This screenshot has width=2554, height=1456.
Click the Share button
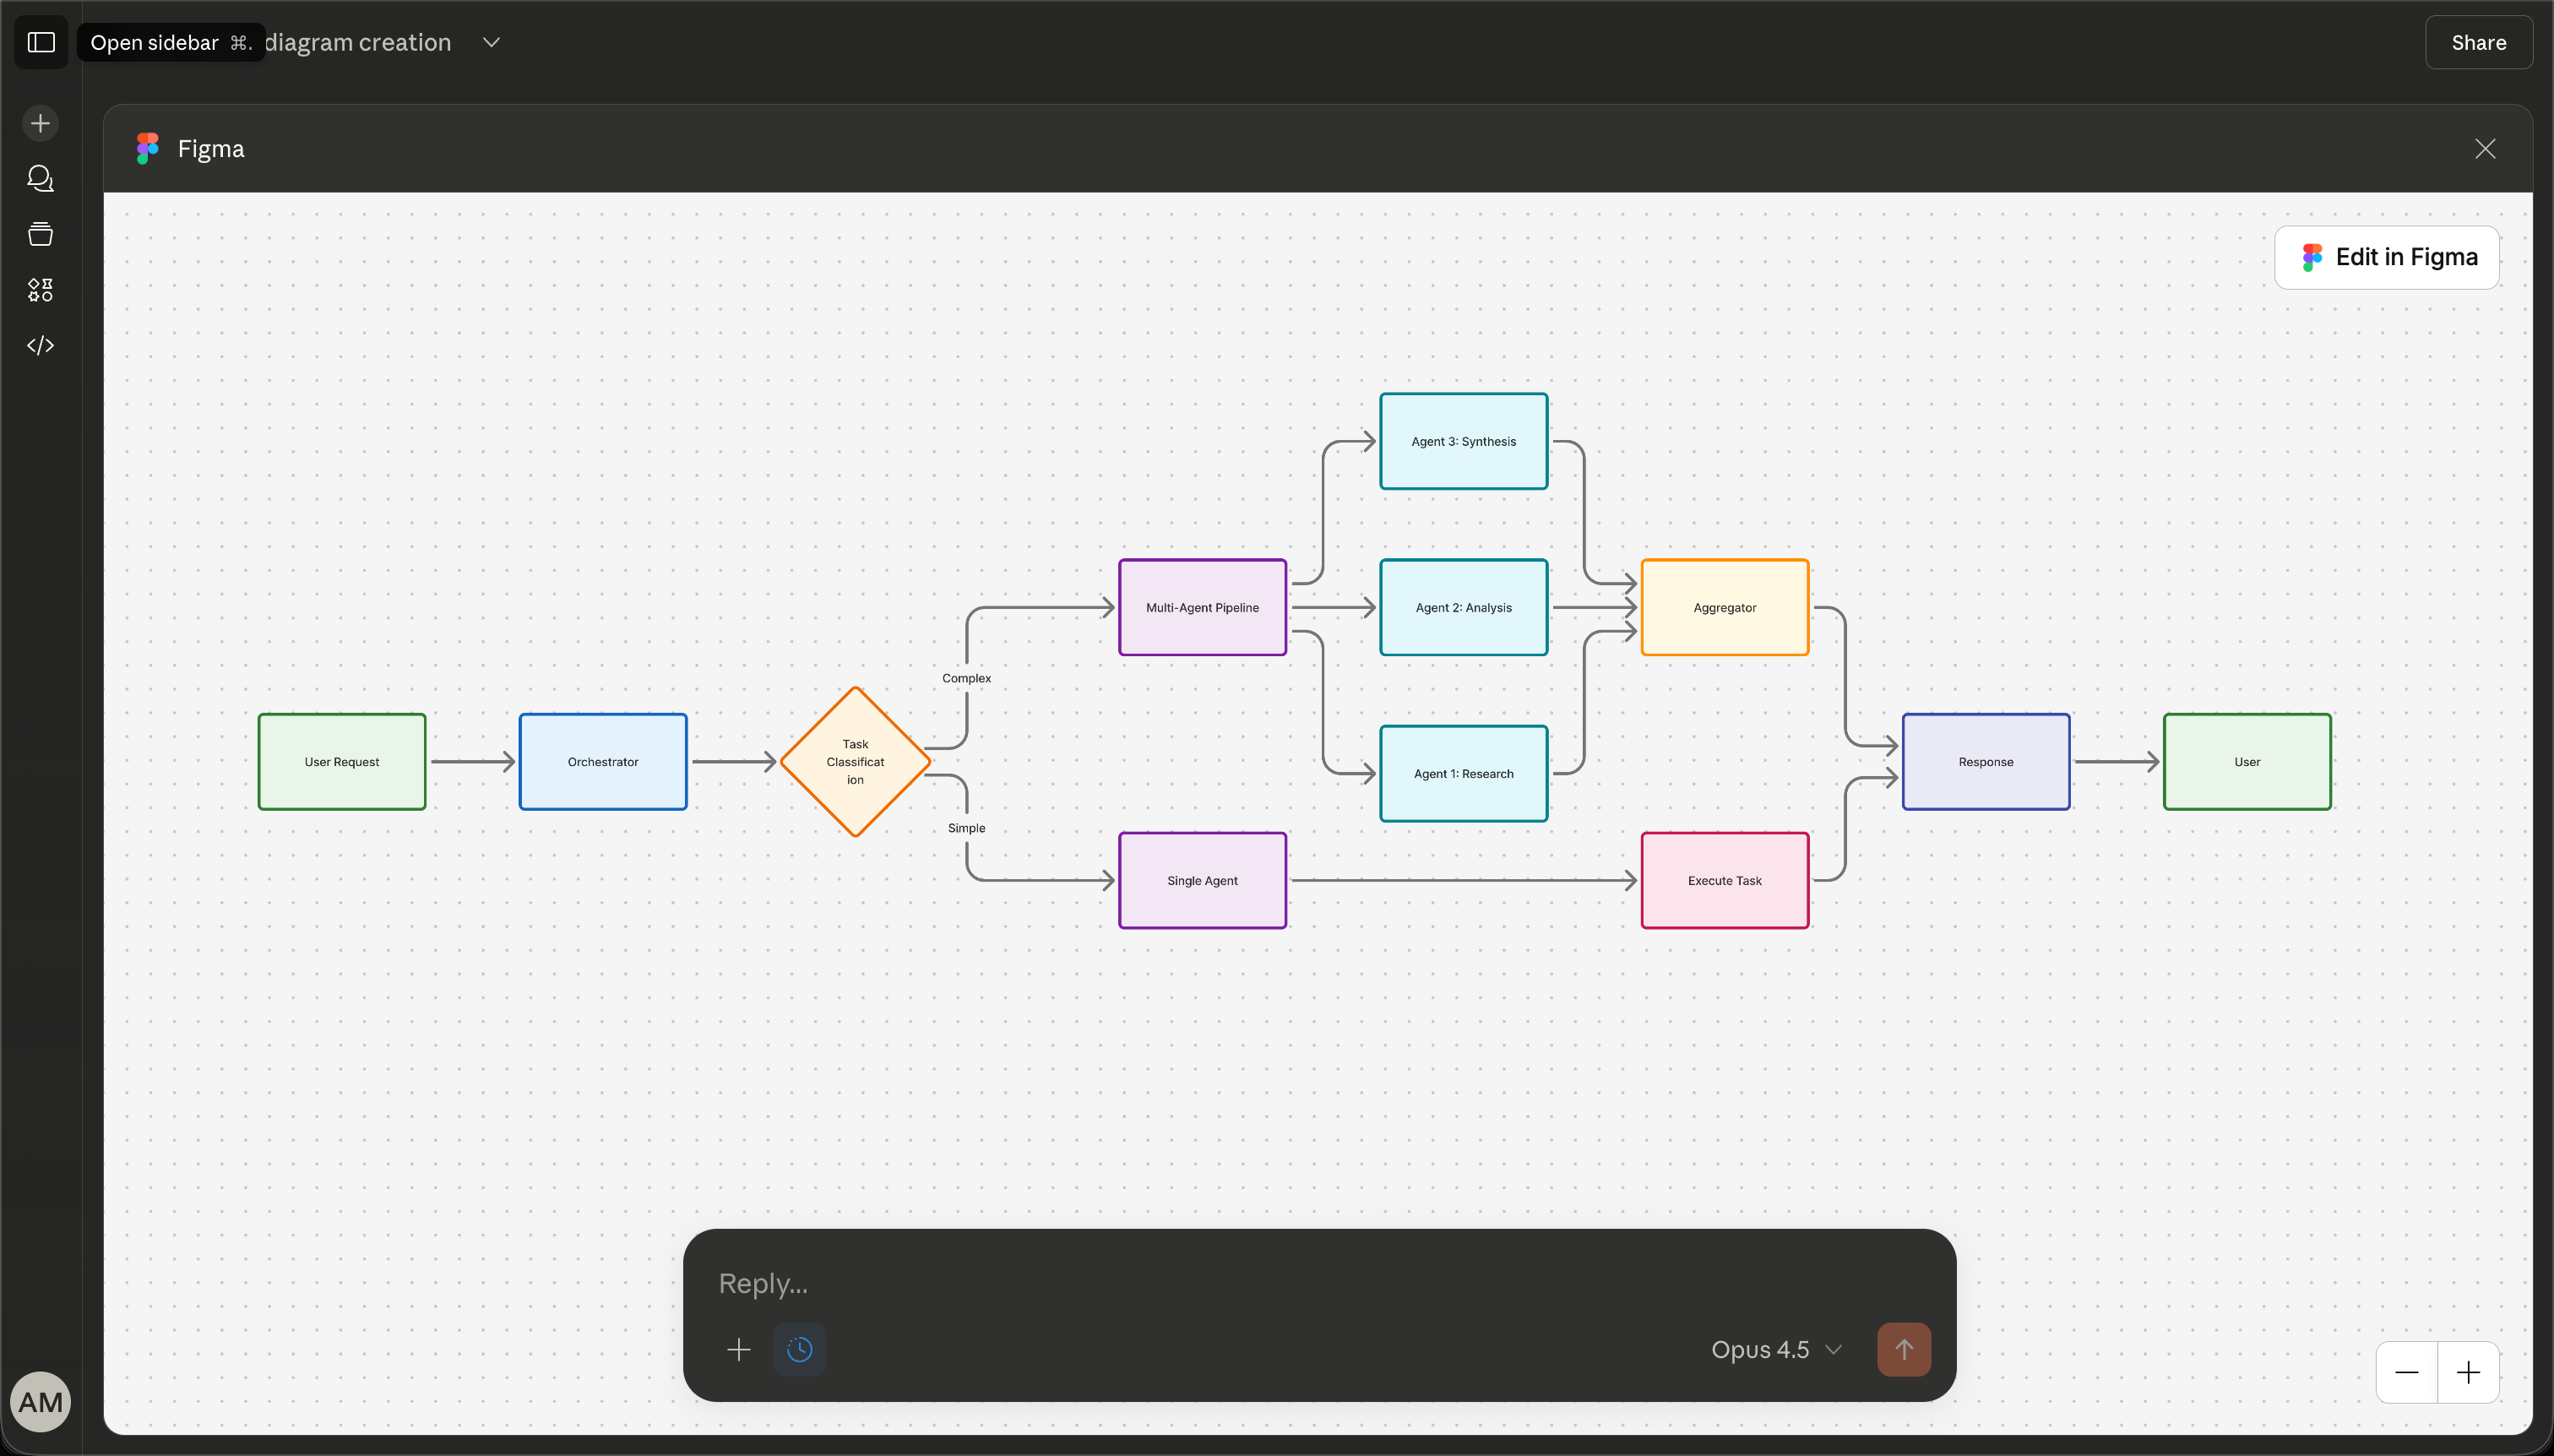(2478, 42)
